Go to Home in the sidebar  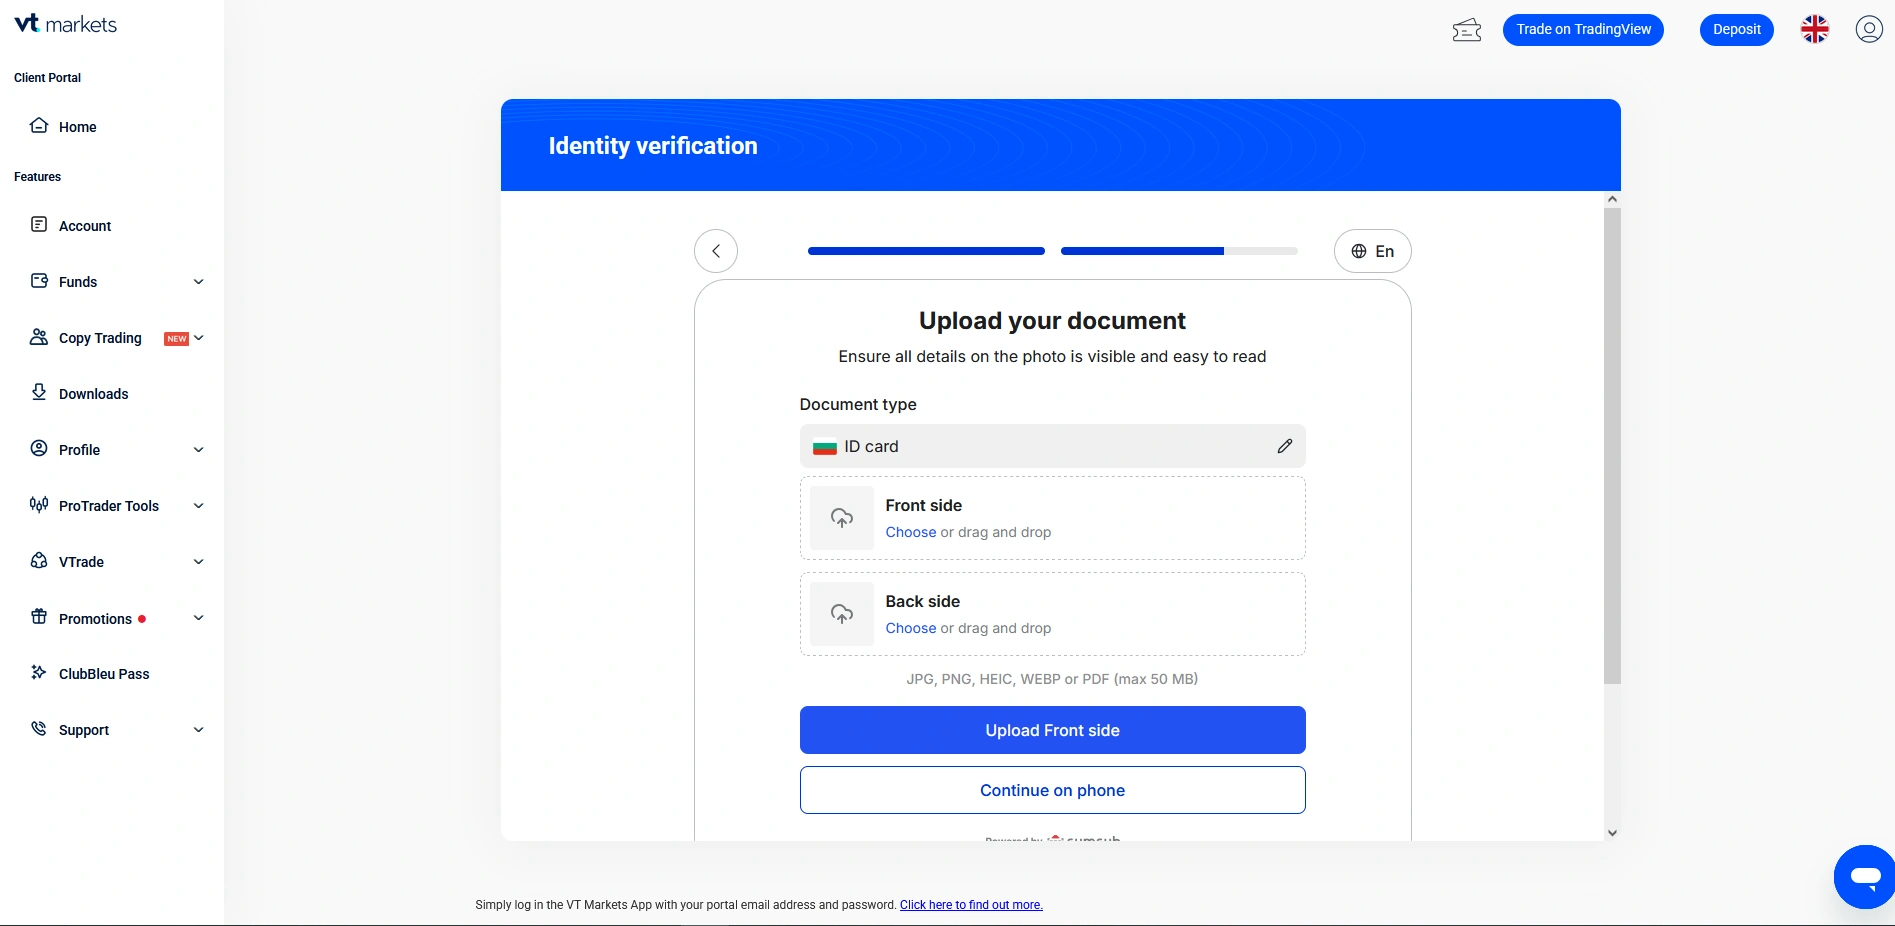tap(77, 127)
